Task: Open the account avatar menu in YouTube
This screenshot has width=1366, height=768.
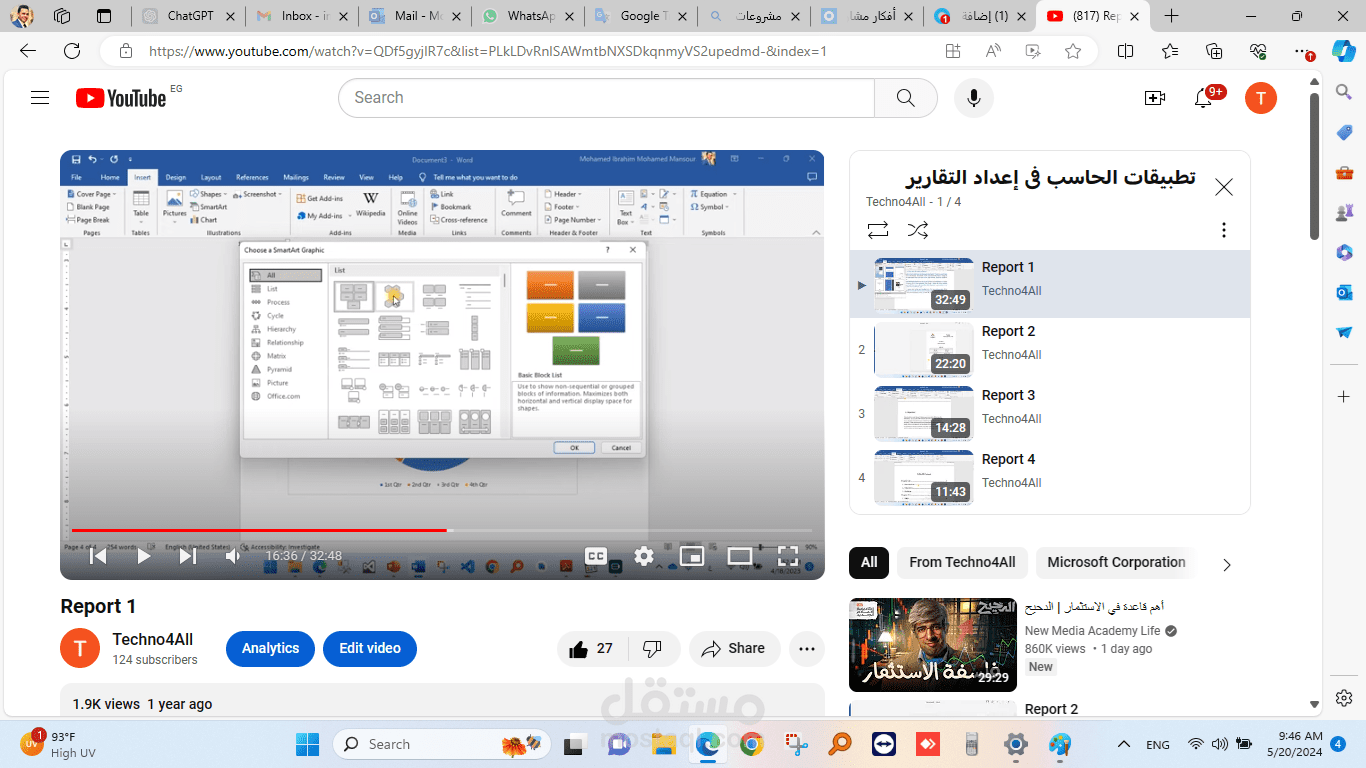Action: tap(1261, 98)
